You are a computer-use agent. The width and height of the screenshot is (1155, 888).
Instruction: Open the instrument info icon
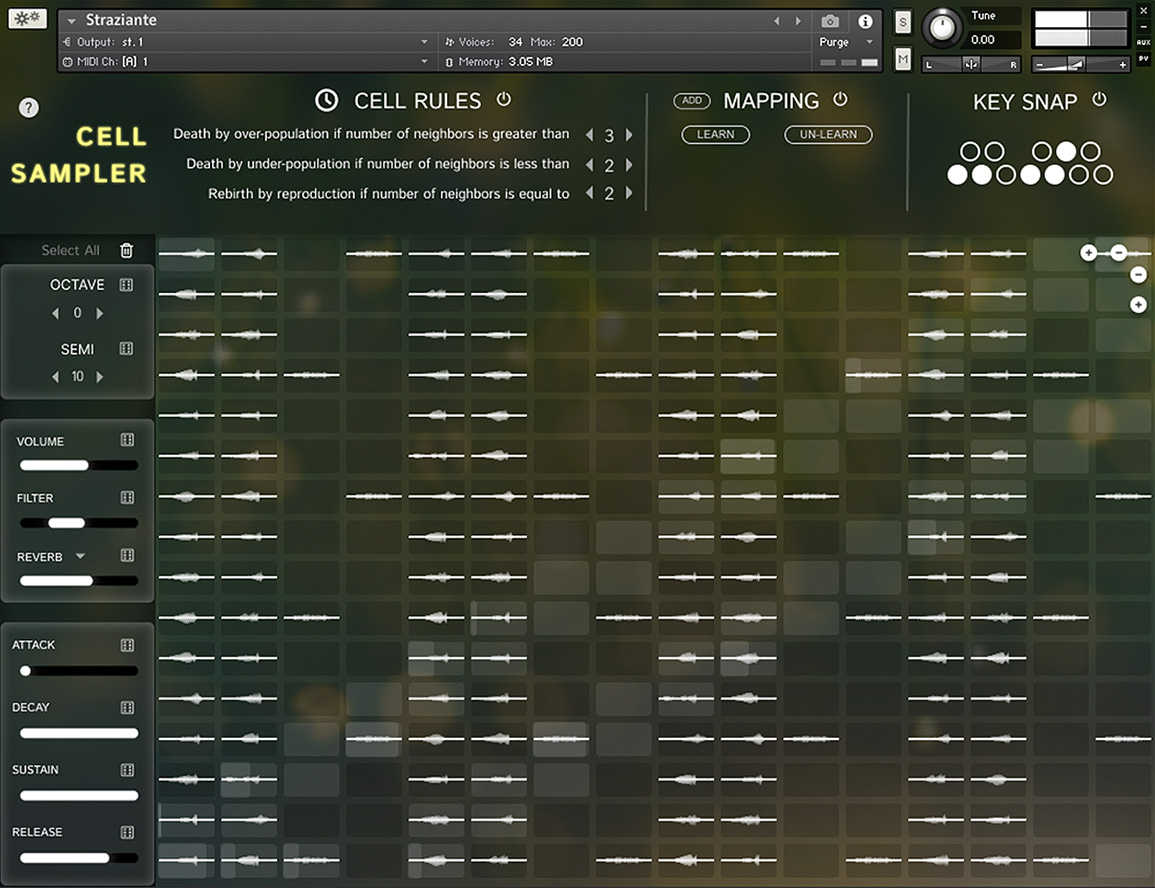[866, 21]
